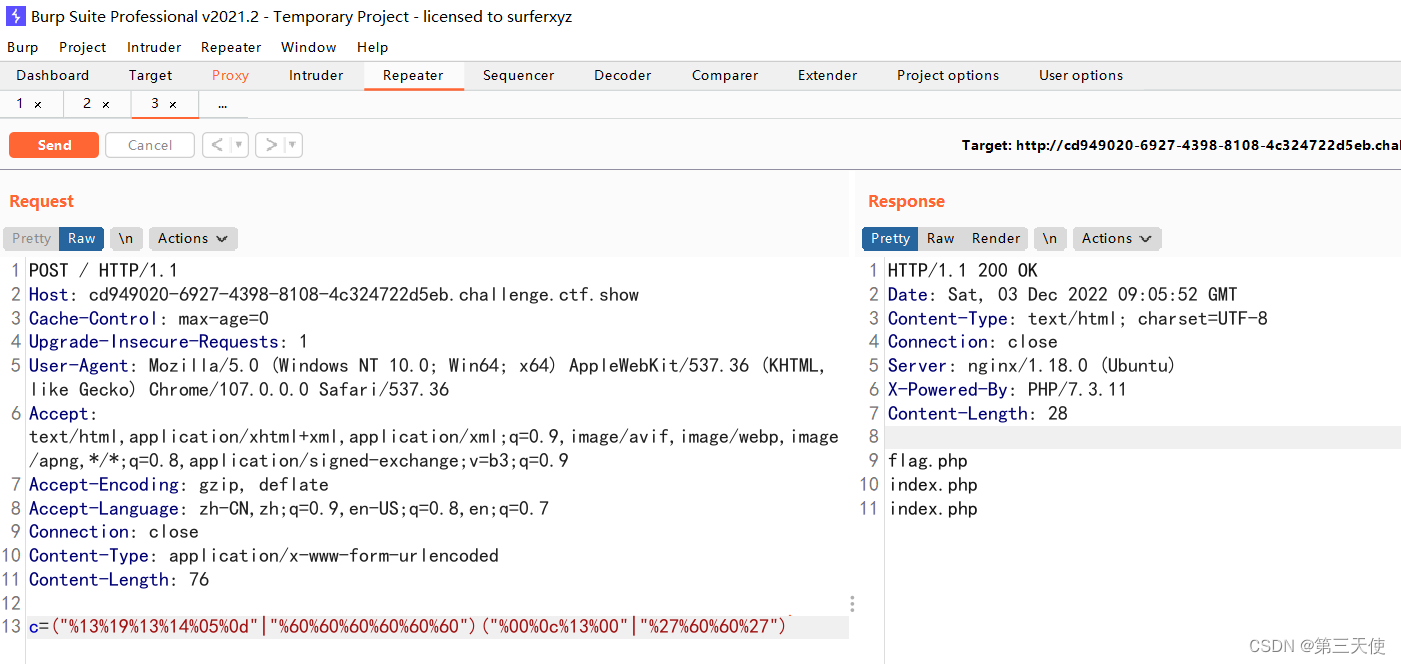Image resolution: width=1401 pixels, height=664 pixels.
Task: Open the Window menu
Action: [309, 47]
